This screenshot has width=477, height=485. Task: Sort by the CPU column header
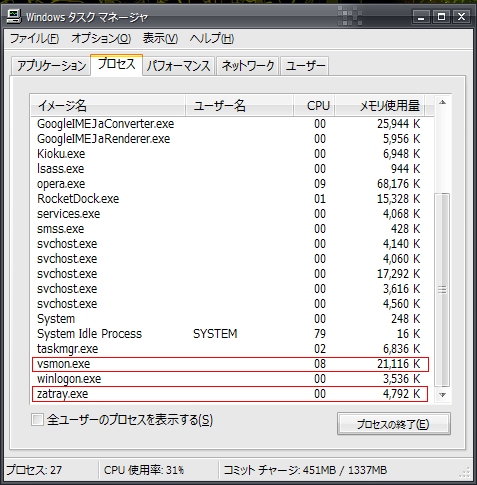click(x=314, y=106)
